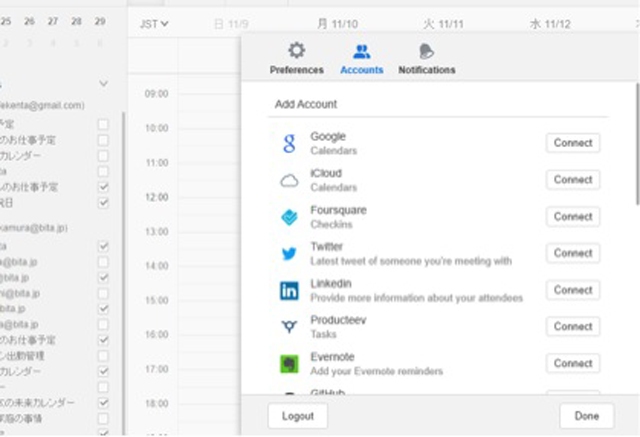
Task: Connect the LinkedIn account
Action: [x=573, y=290]
